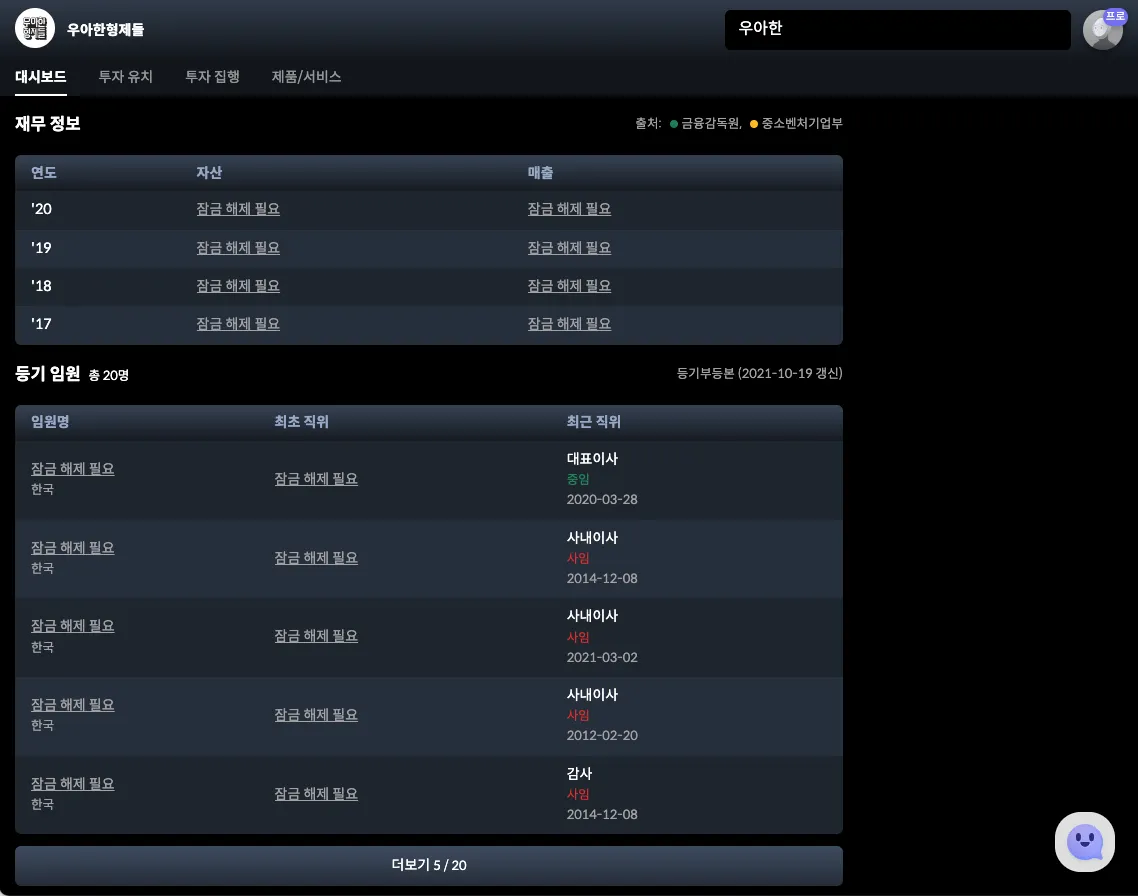Click the 최초 직위 column header
Image resolution: width=1138 pixels, height=896 pixels.
[301, 422]
